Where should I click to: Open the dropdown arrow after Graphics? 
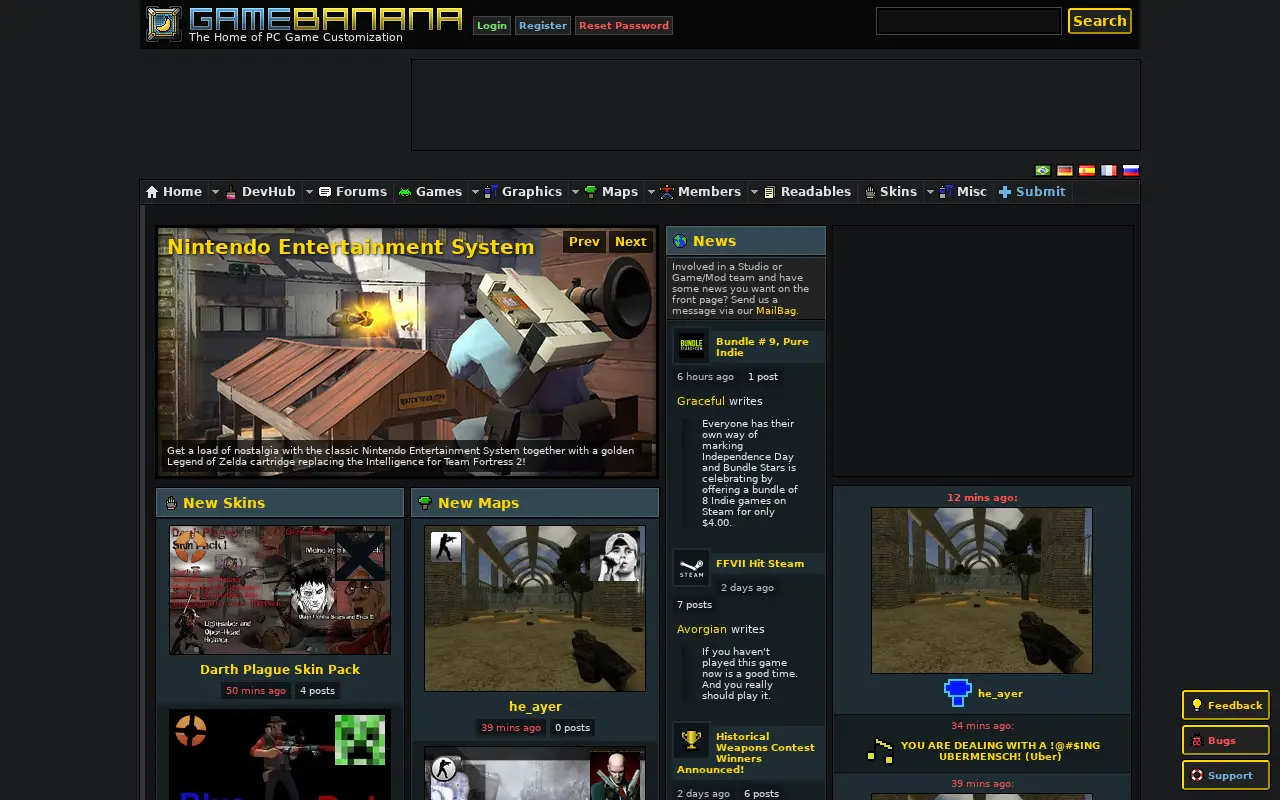click(x=575, y=192)
